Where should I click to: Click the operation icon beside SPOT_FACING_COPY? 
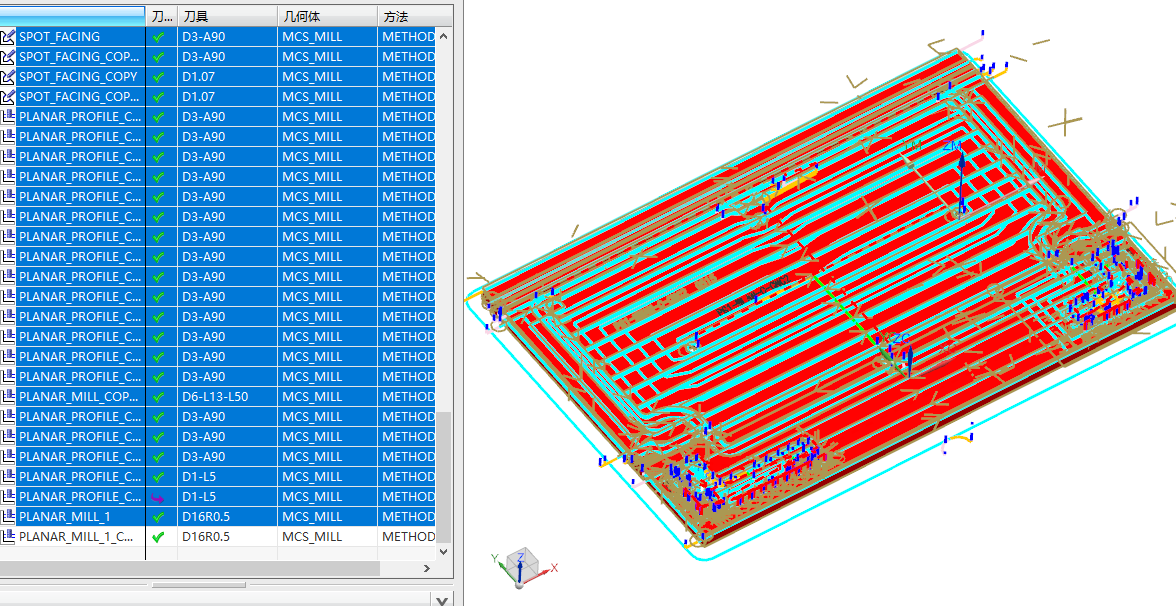[8, 76]
